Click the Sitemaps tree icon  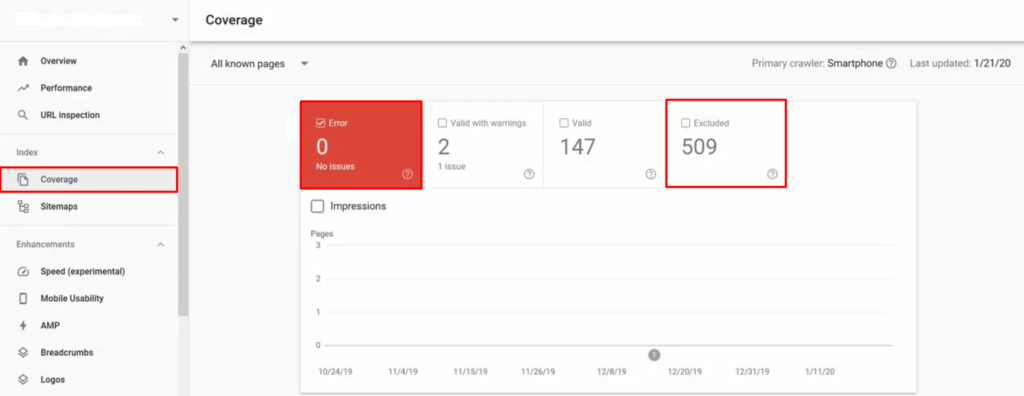tap(23, 206)
